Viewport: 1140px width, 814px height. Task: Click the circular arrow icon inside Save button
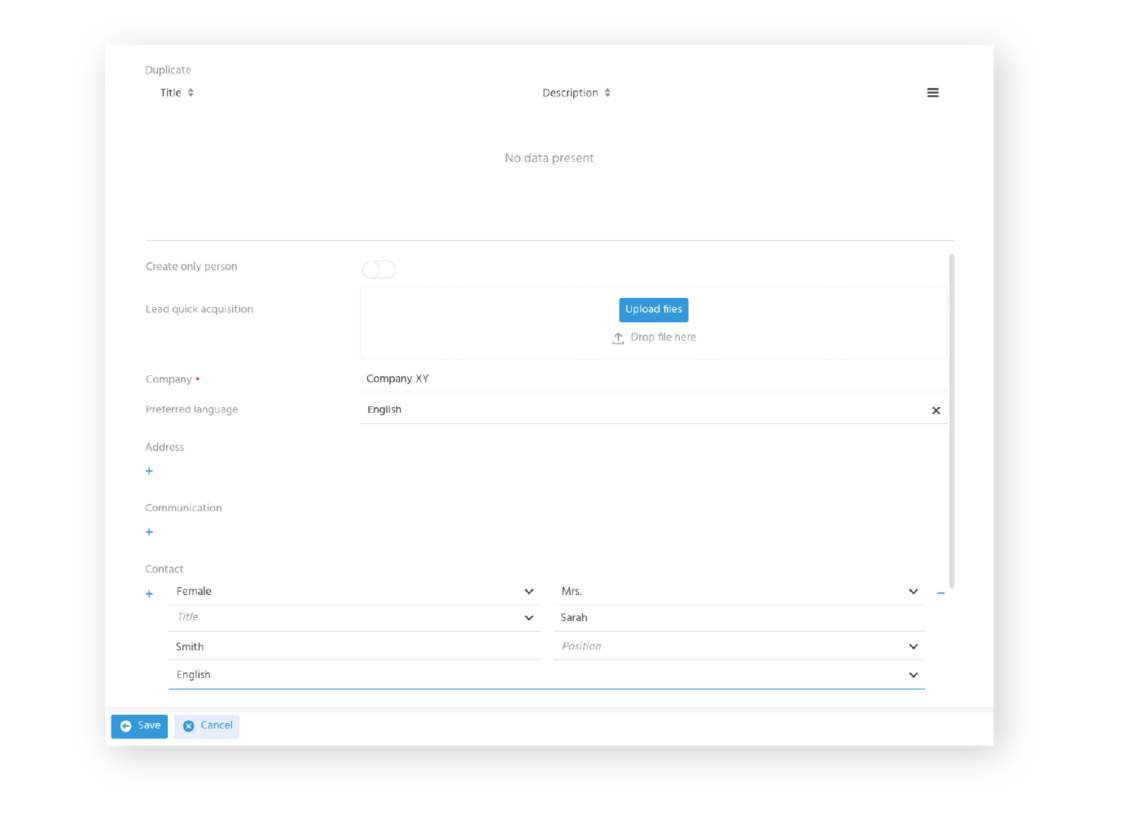tap(126, 726)
